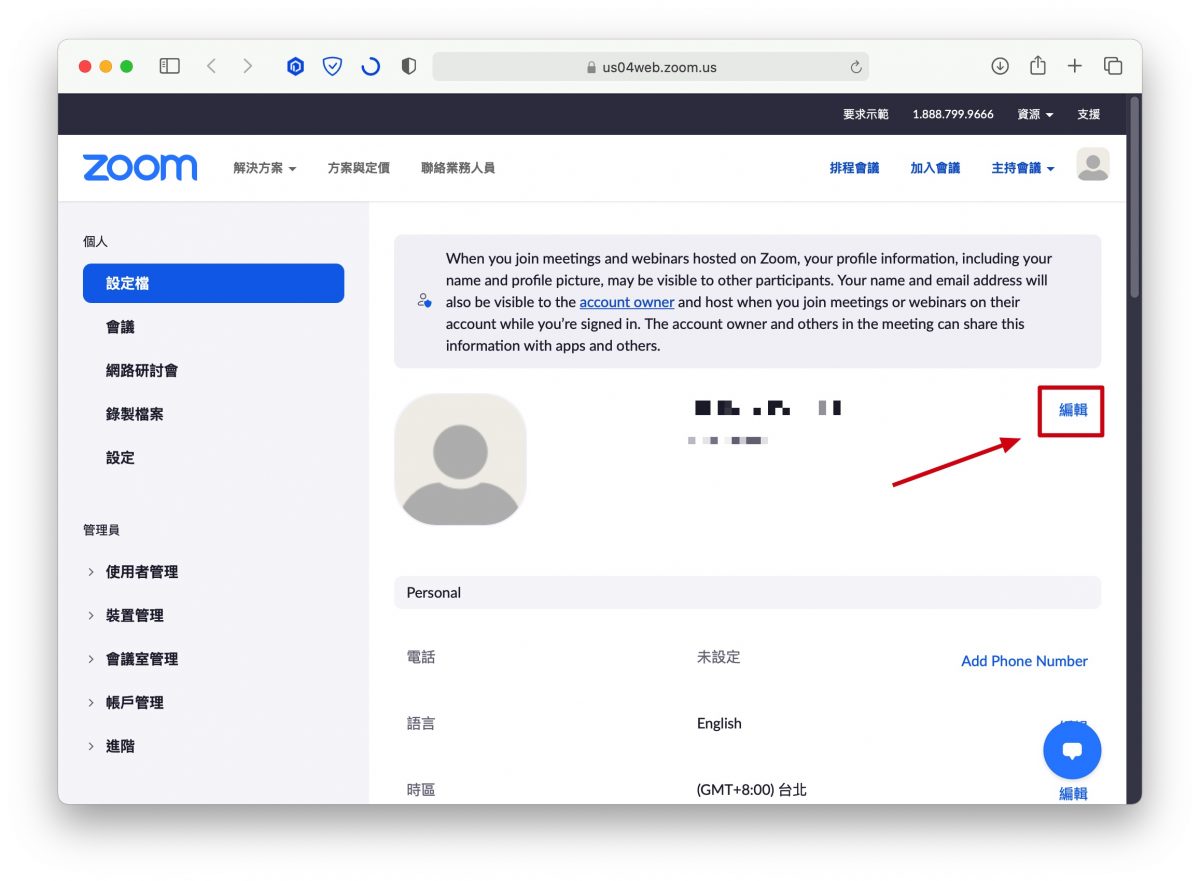Click Add Phone Number link
Viewport: 1200px width, 881px height.
tap(1024, 661)
